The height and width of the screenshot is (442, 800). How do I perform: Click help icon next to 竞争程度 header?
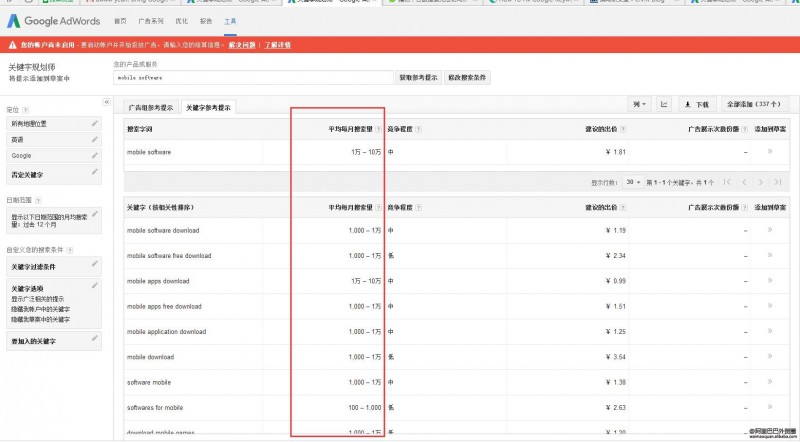point(417,128)
